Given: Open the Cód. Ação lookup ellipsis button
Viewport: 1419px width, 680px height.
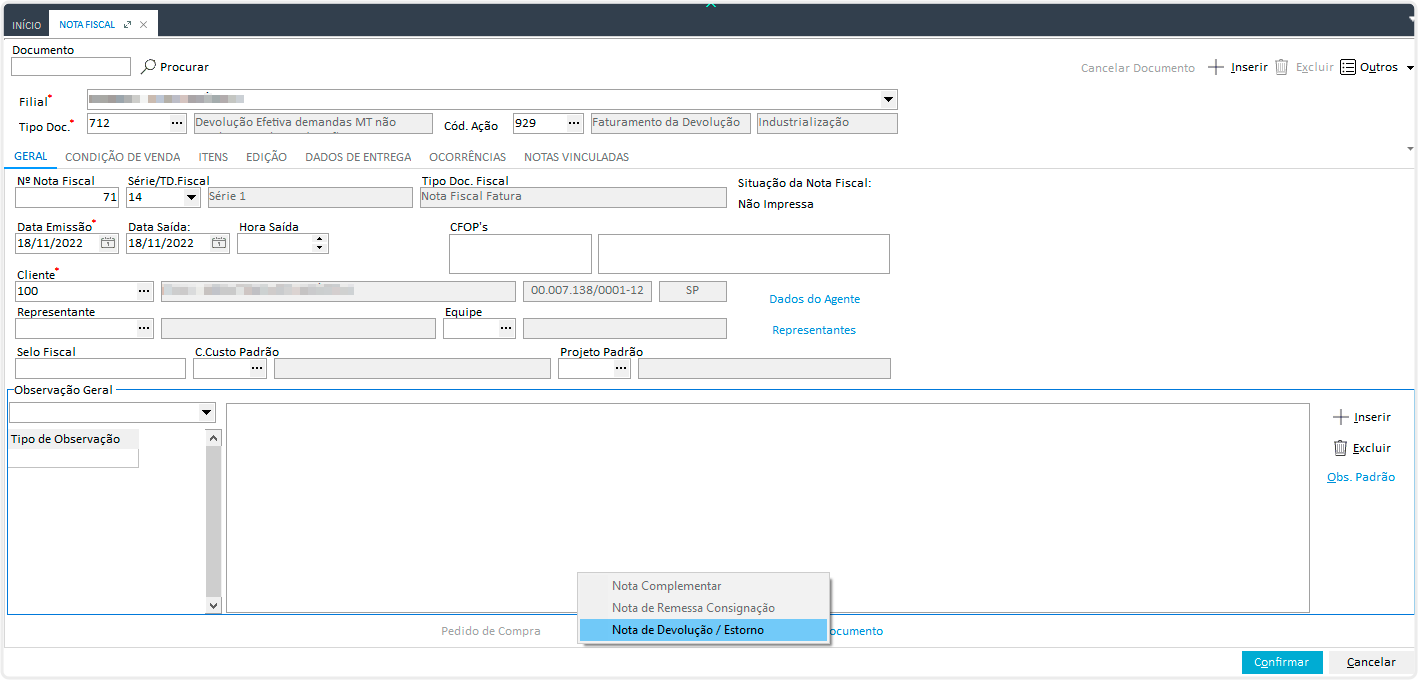Looking at the screenshot, I should [574, 123].
